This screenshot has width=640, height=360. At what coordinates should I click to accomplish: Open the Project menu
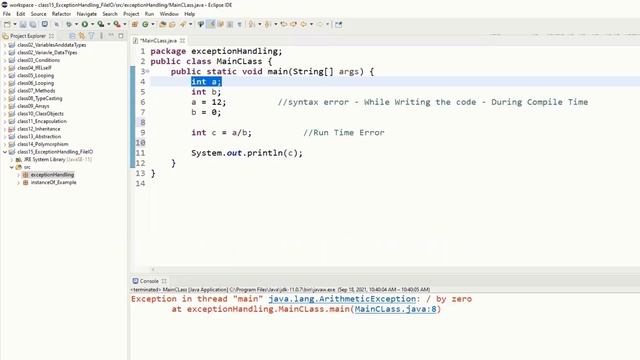[x=131, y=14]
